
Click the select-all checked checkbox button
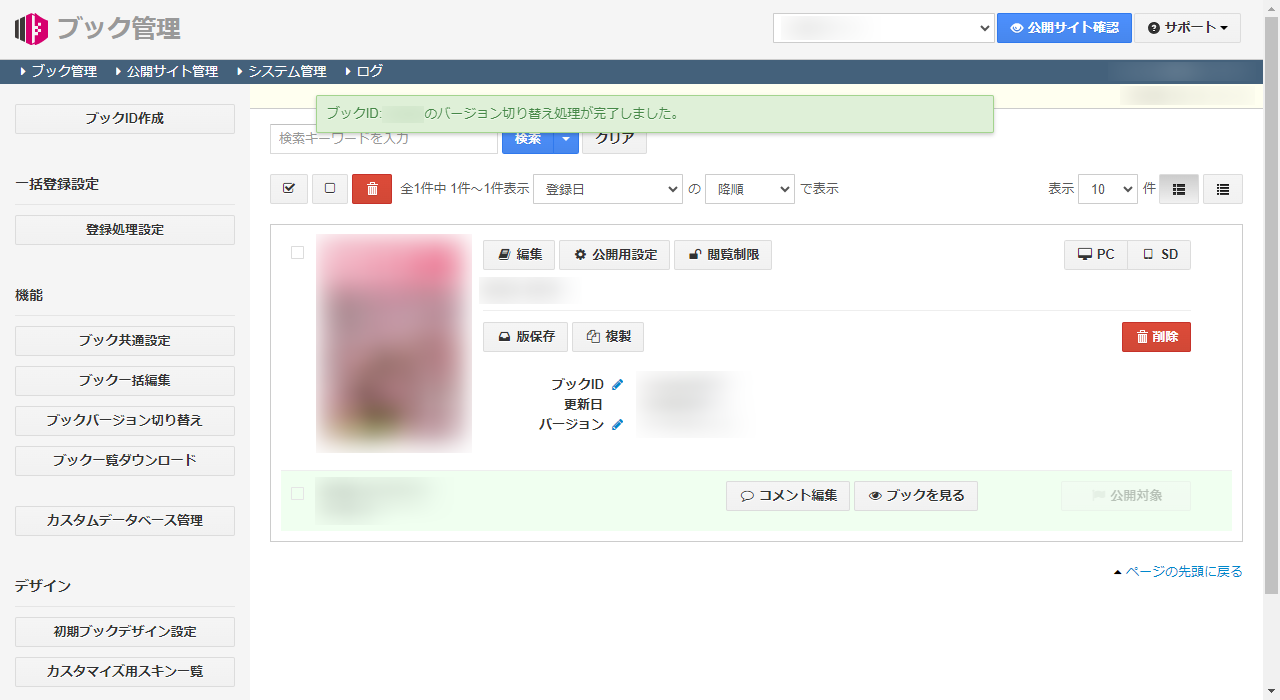click(x=288, y=189)
